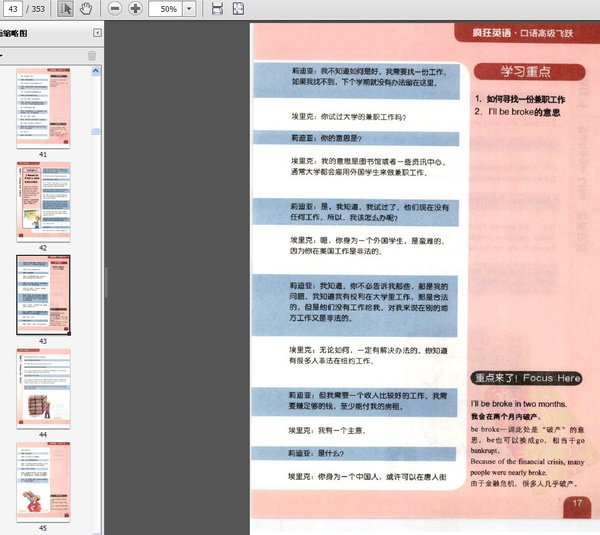Fit one full page in window
This screenshot has width=600, height=535.
coord(238,8)
